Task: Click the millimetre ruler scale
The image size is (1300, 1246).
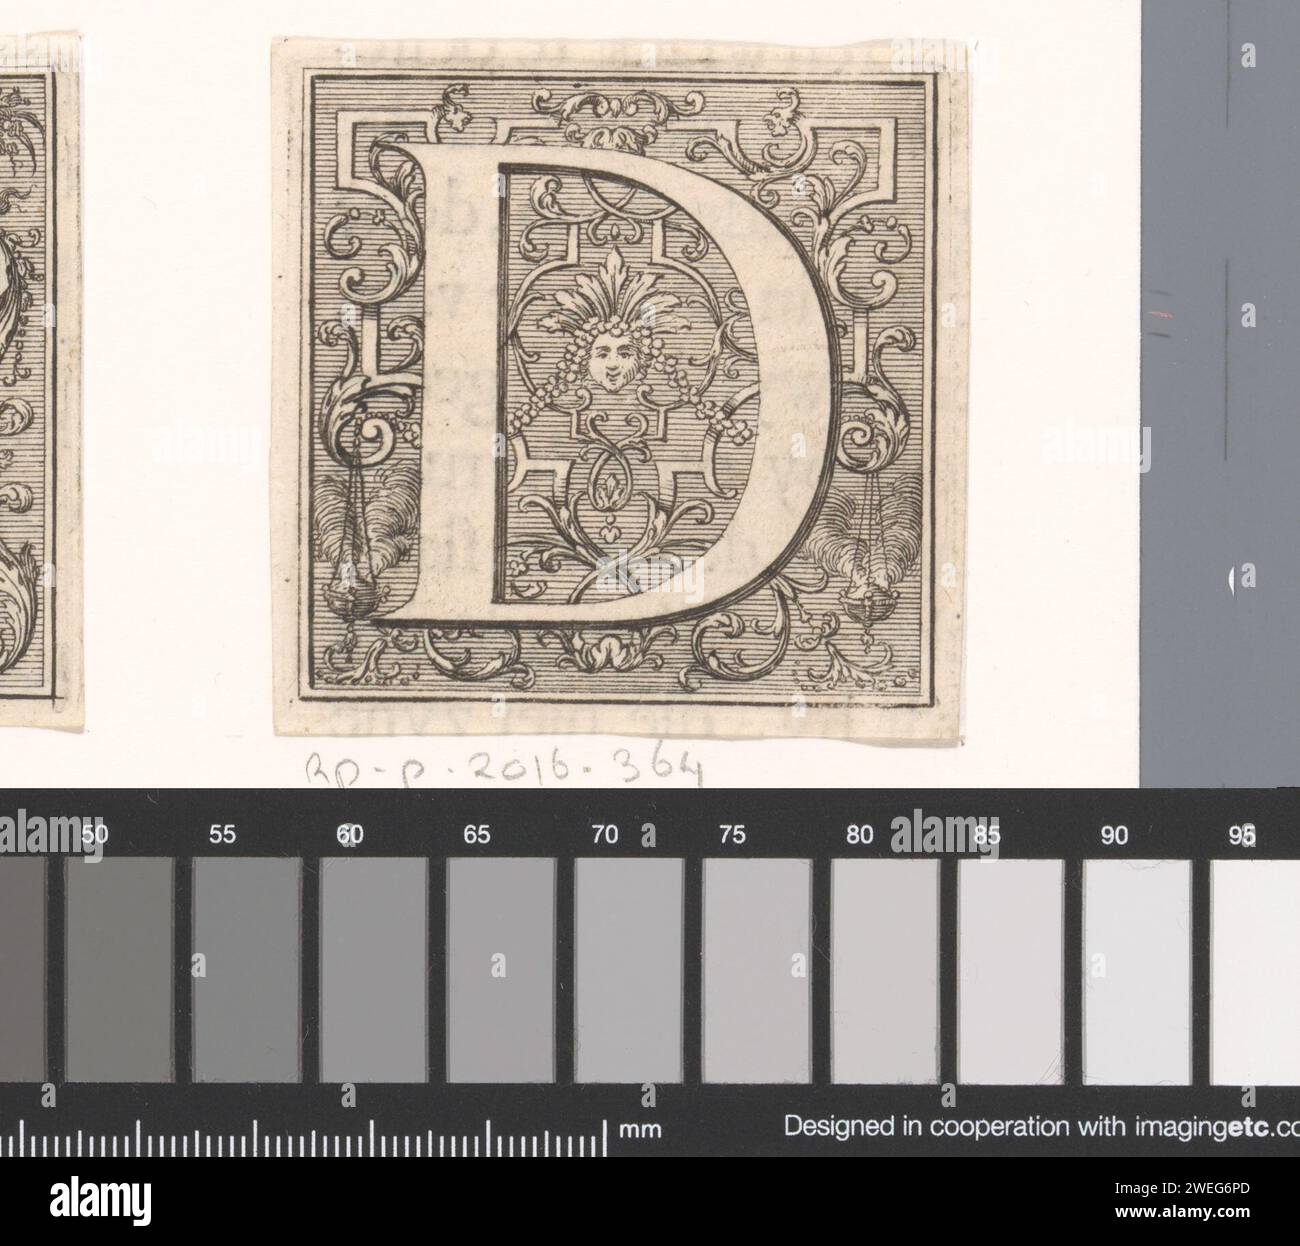Action: (305, 1137)
